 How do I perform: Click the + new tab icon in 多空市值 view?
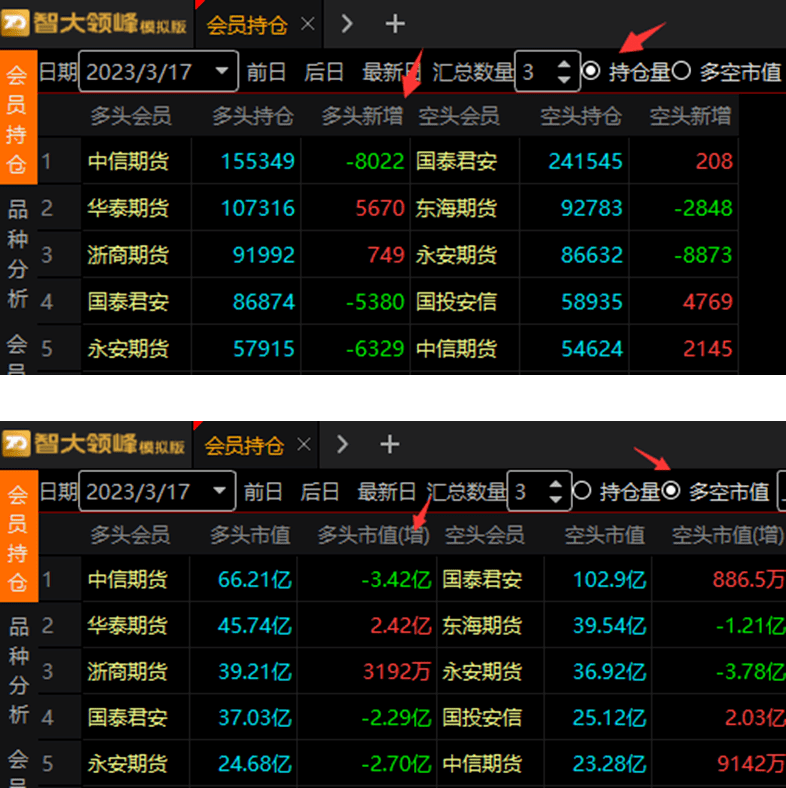[390, 444]
